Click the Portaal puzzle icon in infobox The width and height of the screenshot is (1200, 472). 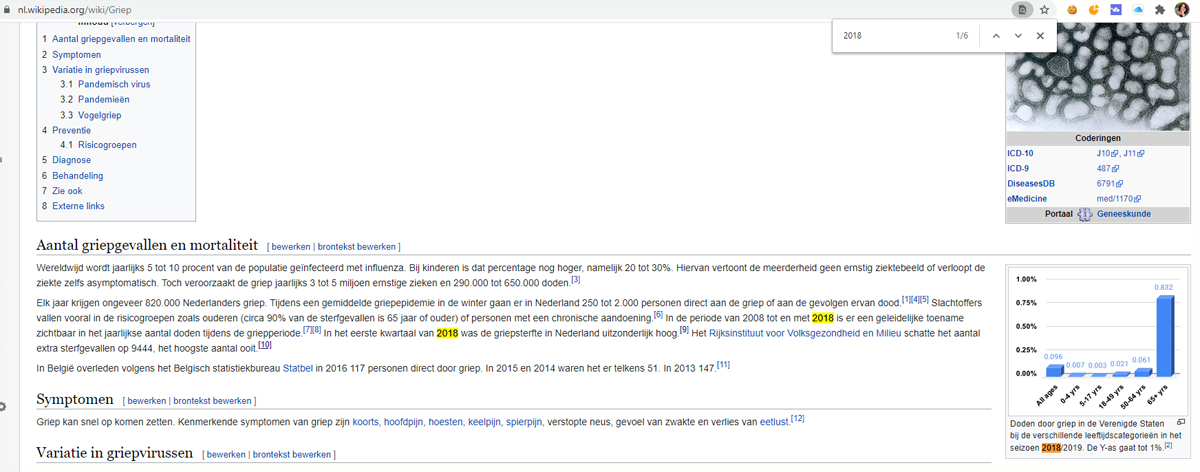pyautogui.click(x=1084, y=214)
